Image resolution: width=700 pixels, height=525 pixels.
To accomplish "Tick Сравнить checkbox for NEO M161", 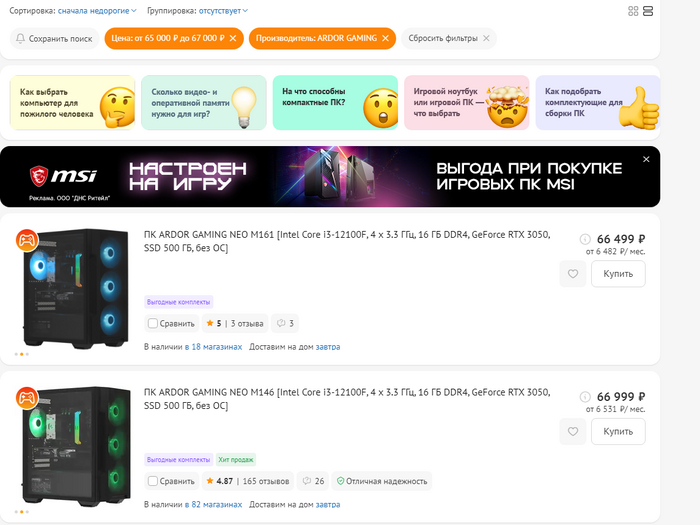I will click(153, 323).
